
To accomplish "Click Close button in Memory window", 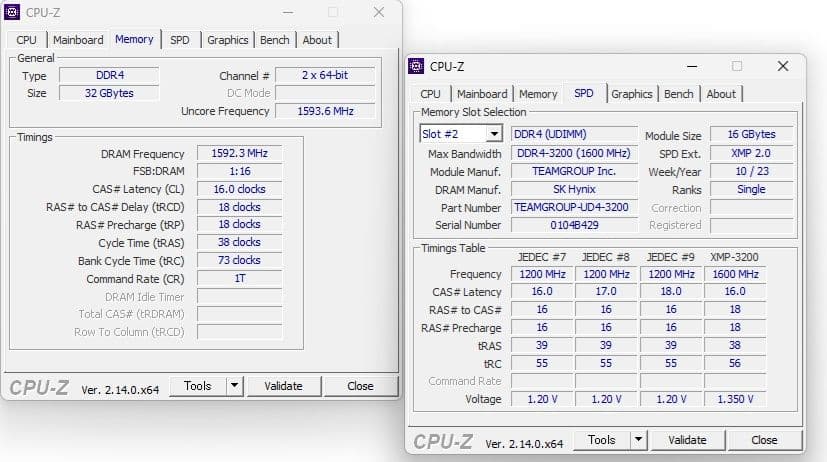I will click(x=360, y=386).
